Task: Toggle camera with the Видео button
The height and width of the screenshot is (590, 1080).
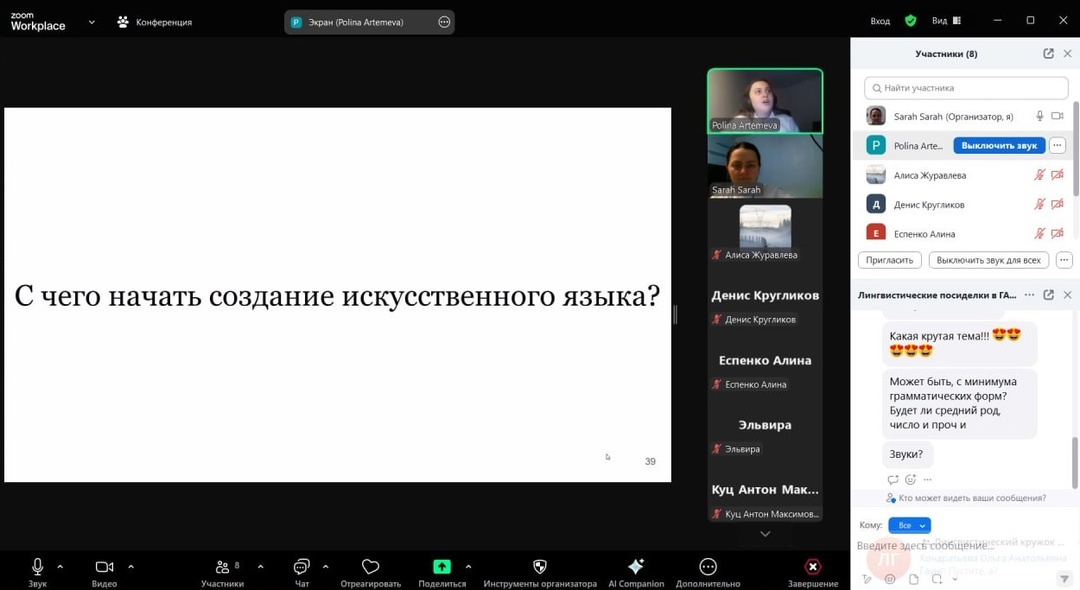Action: 104,567
